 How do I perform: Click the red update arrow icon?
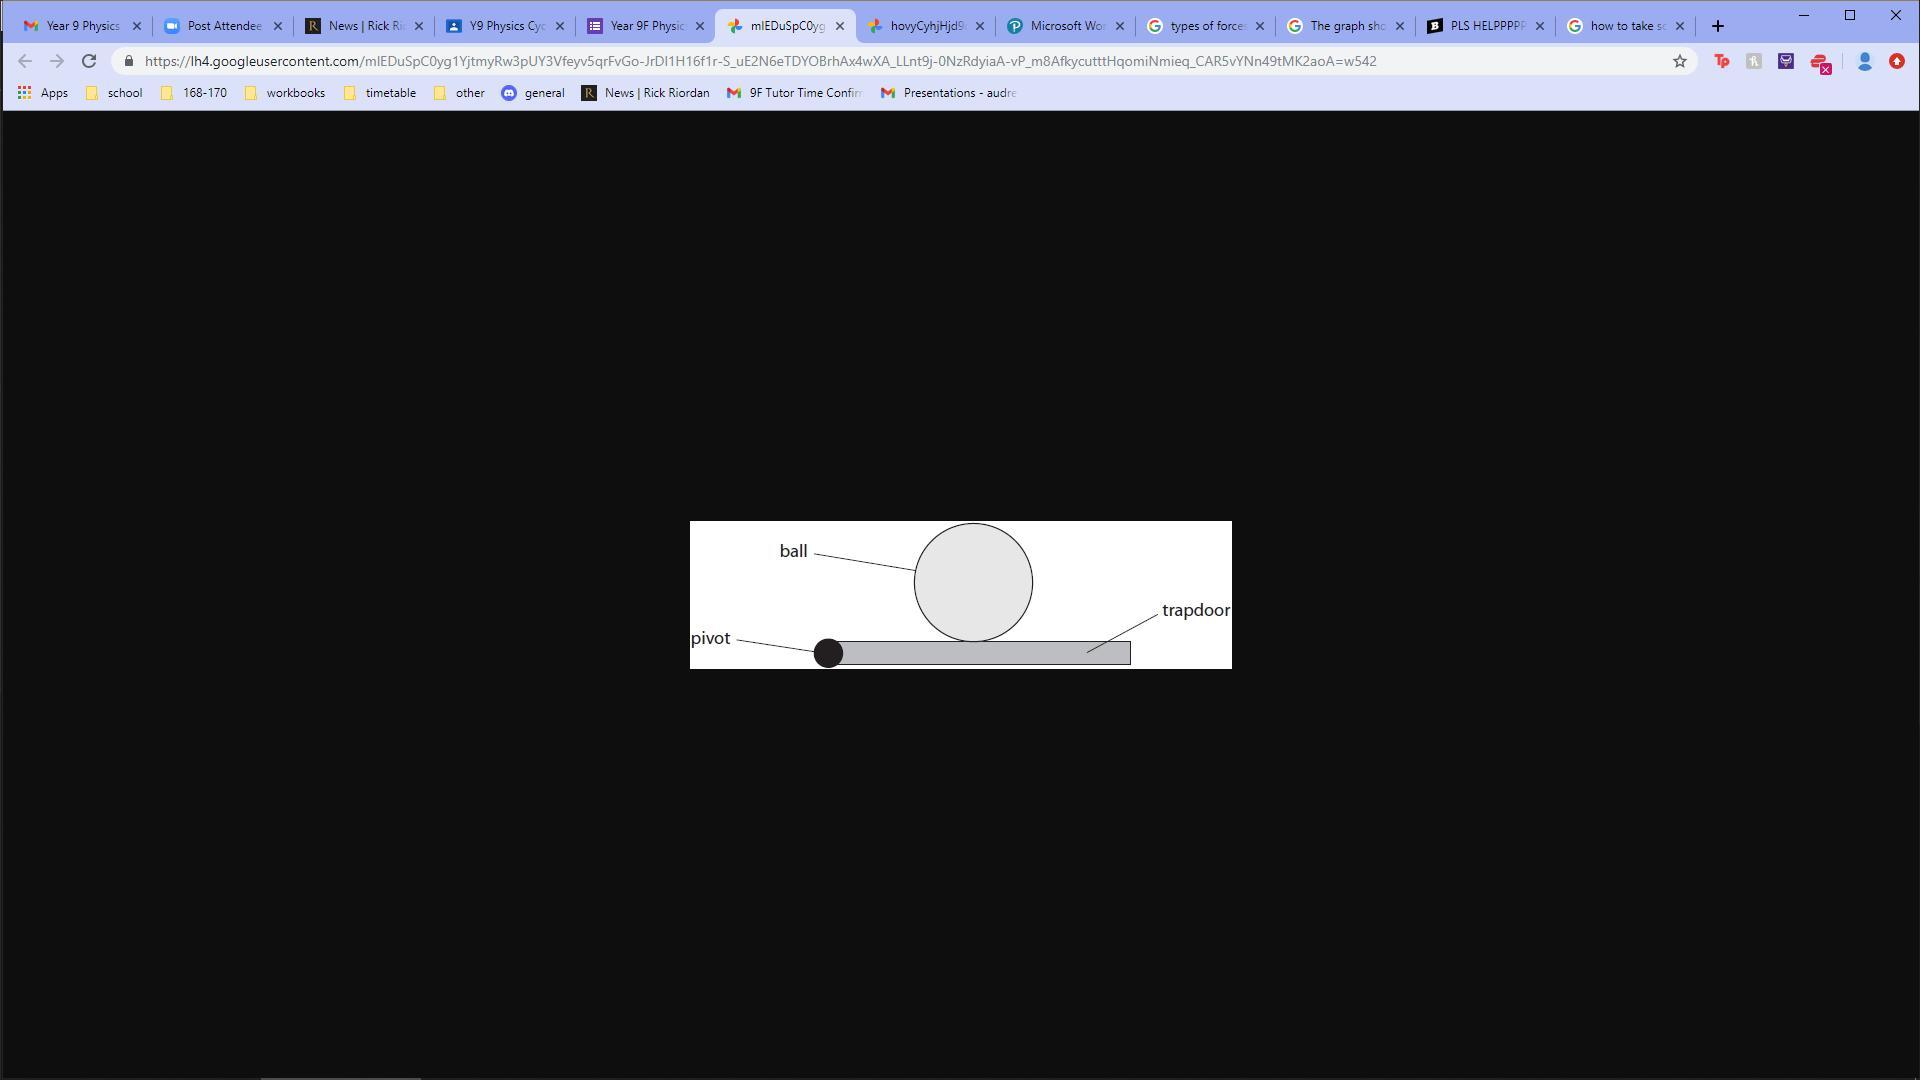(x=1896, y=62)
